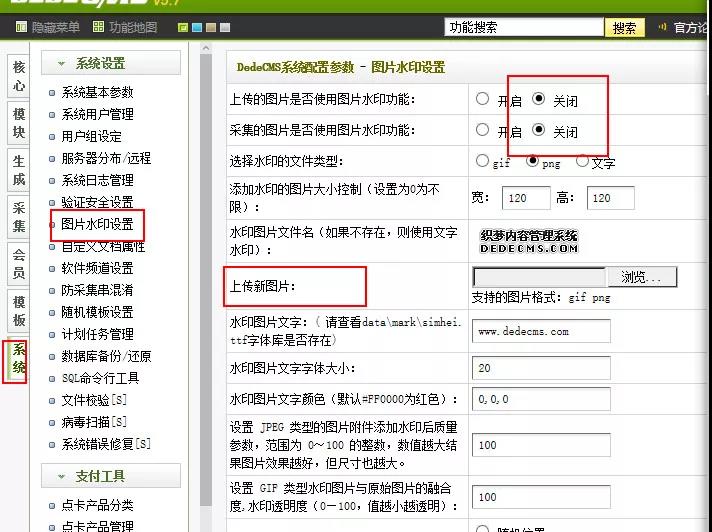The image size is (712, 532).
Task: Choose png watermark file type
Action: coord(532,161)
